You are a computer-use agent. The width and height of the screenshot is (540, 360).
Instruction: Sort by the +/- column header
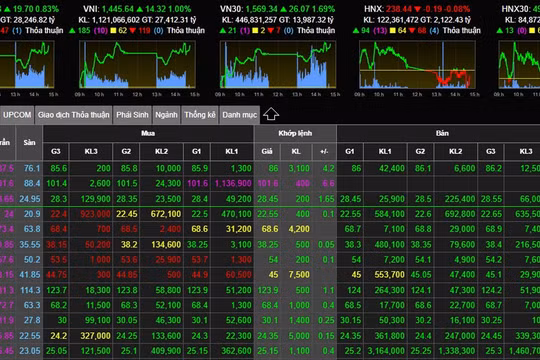[324, 151]
